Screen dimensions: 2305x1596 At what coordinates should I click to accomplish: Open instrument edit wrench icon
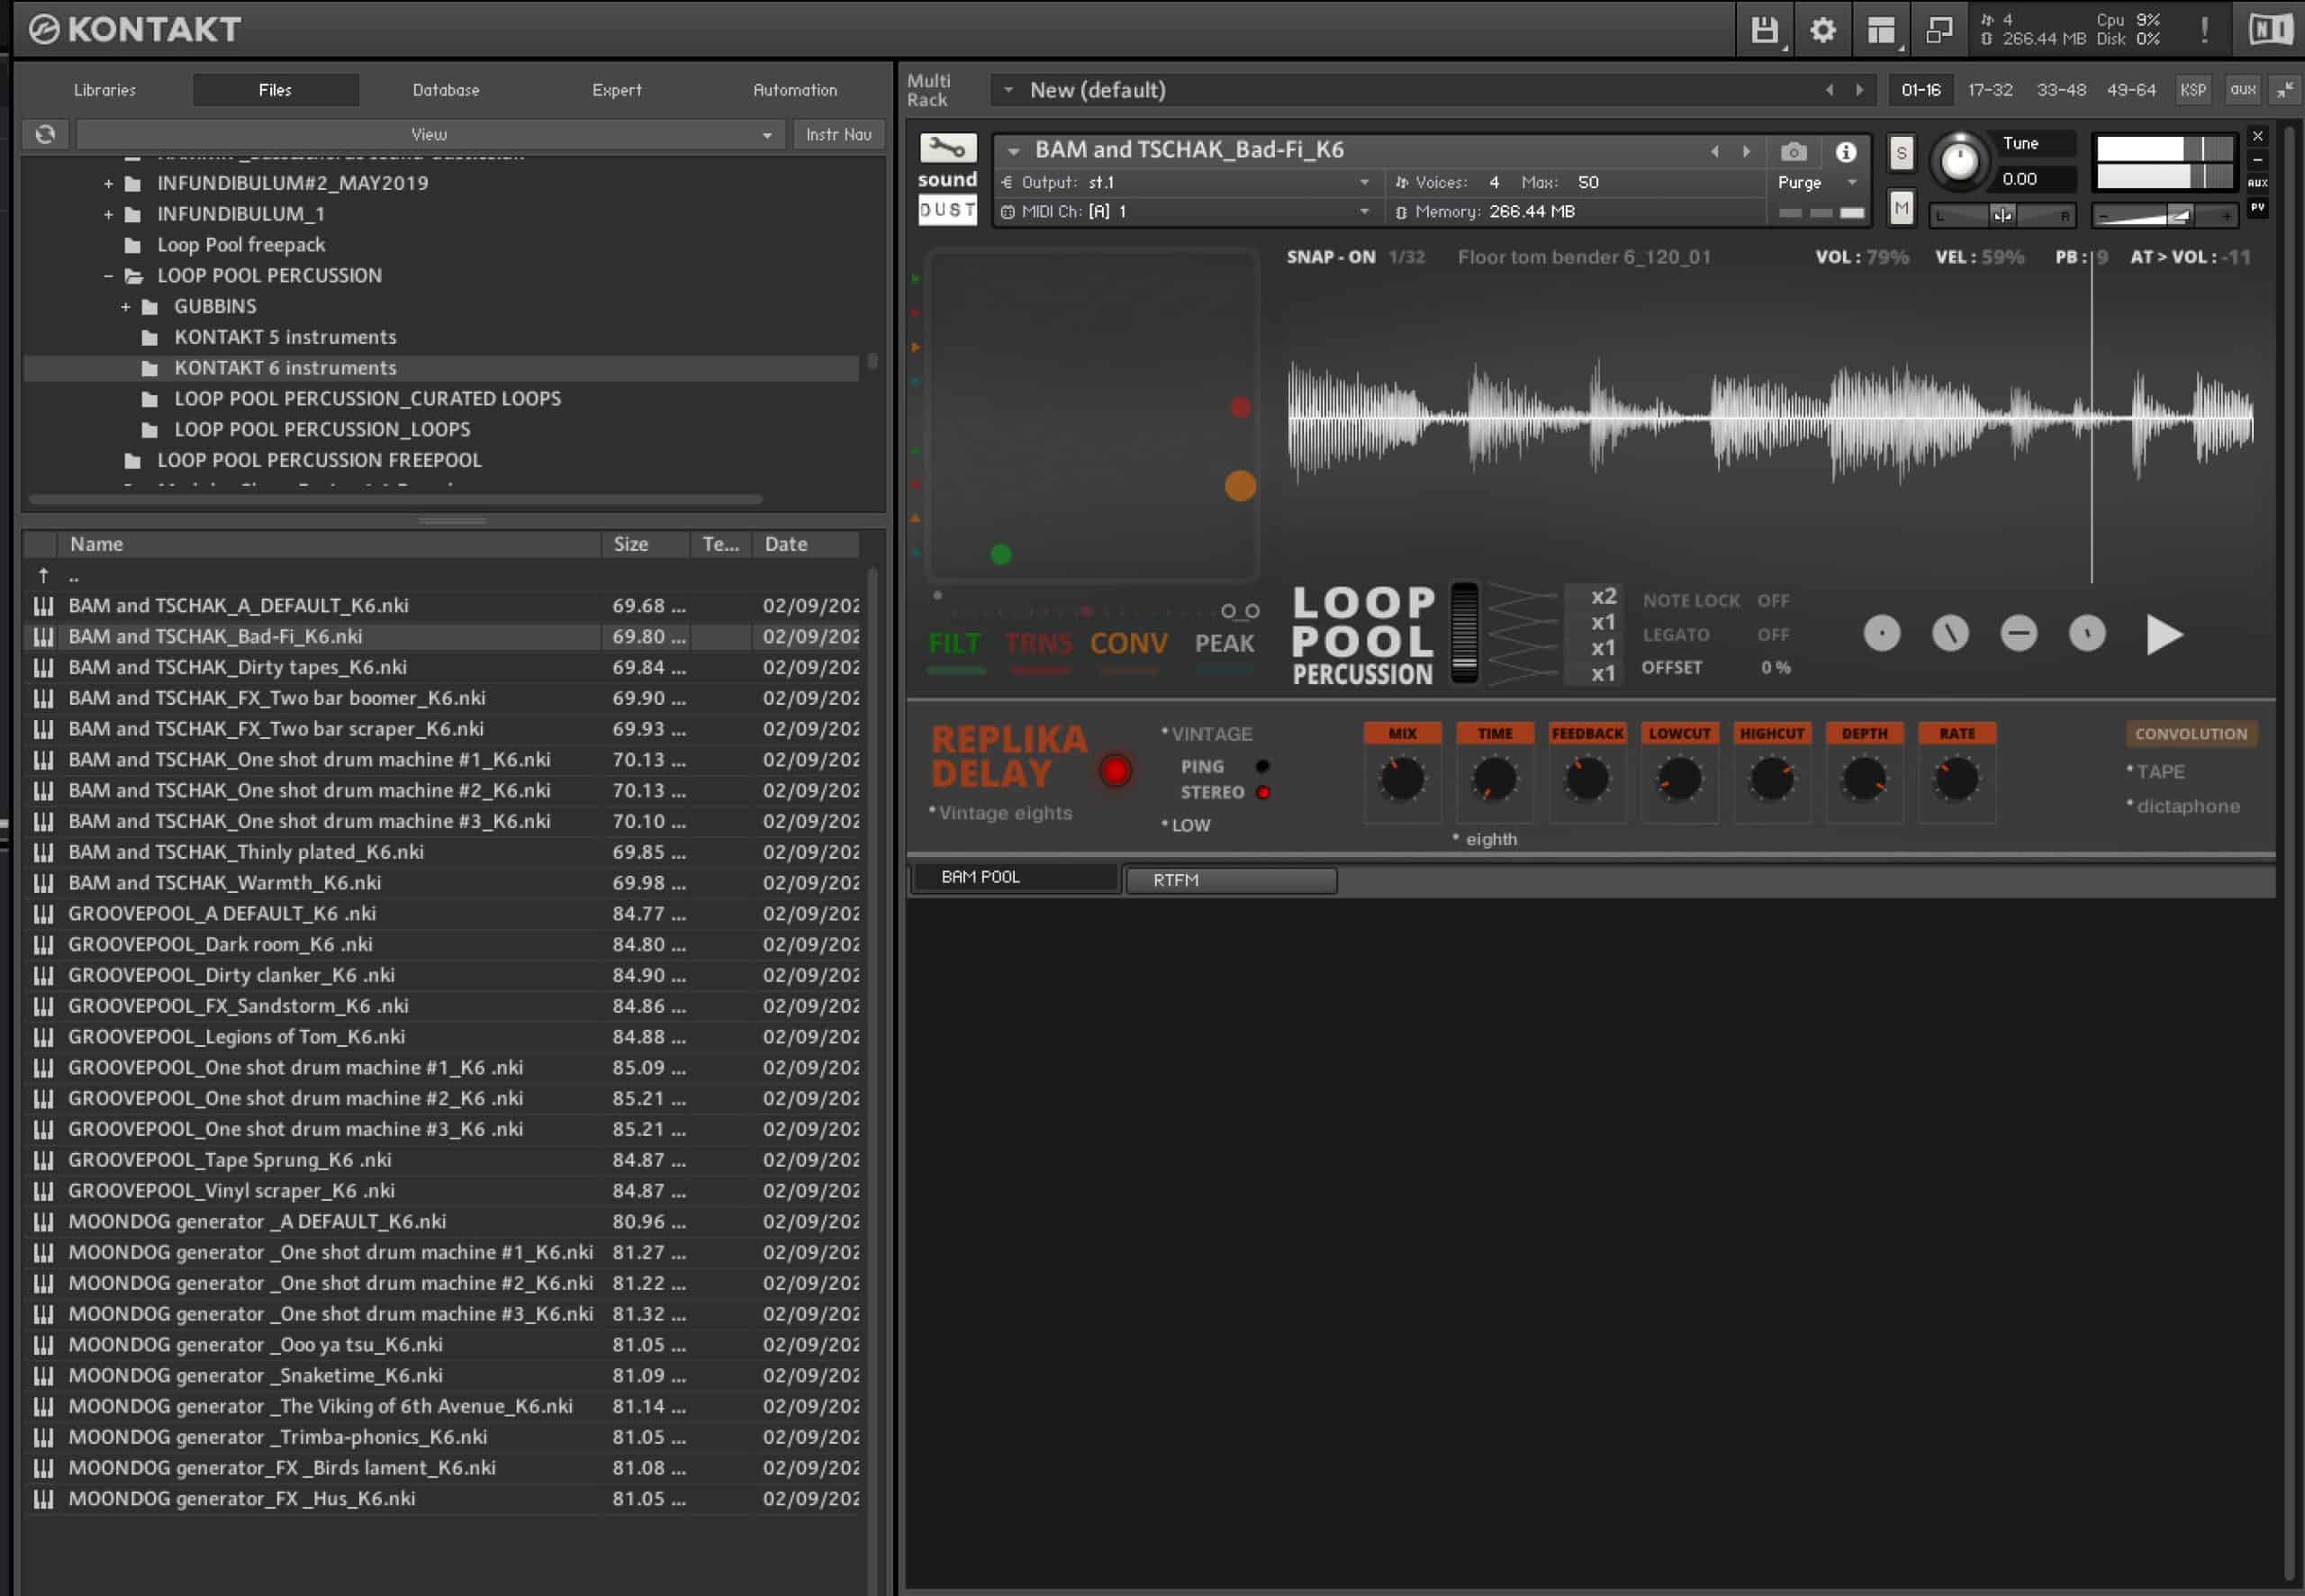pos(947,149)
